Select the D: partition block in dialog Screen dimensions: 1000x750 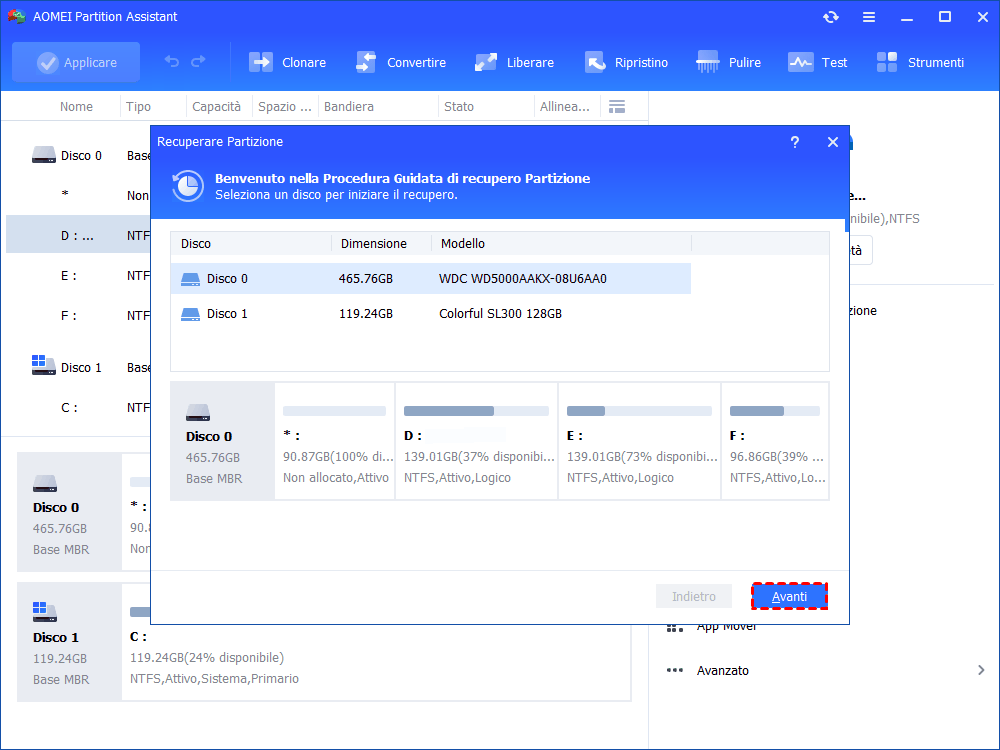(476, 441)
